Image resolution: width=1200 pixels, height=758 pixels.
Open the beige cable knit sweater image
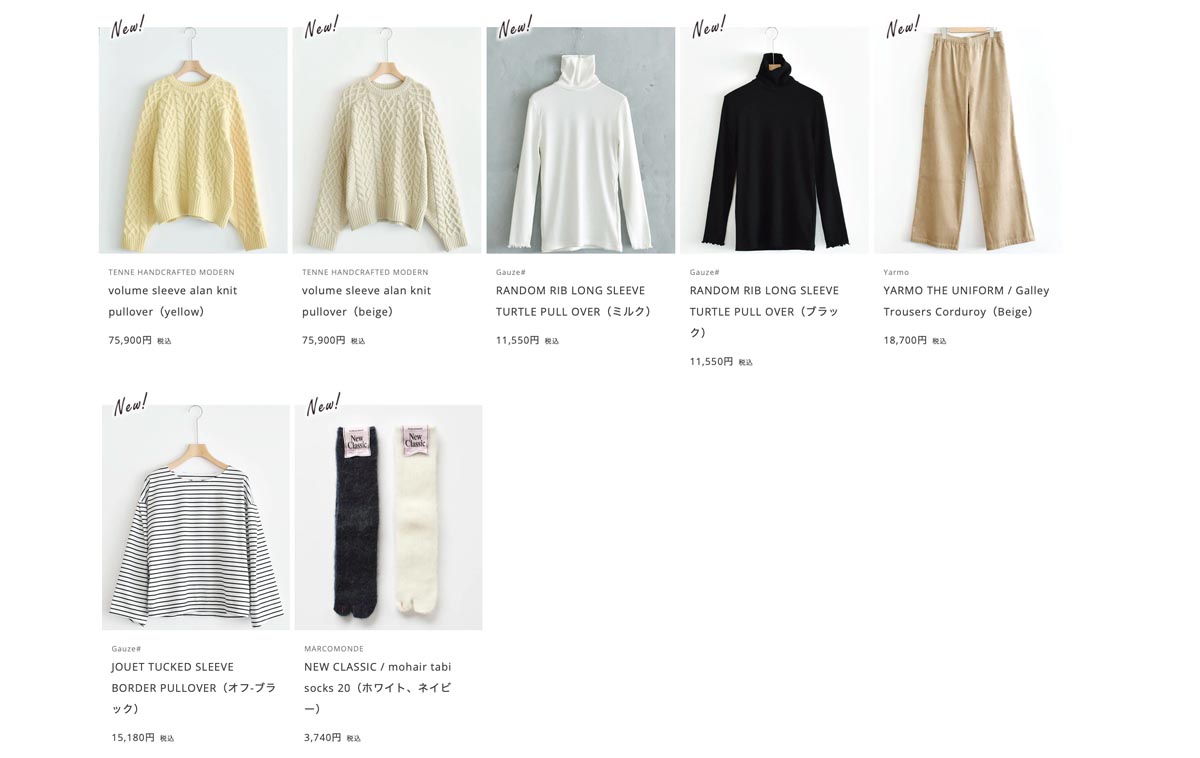coord(387,140)
